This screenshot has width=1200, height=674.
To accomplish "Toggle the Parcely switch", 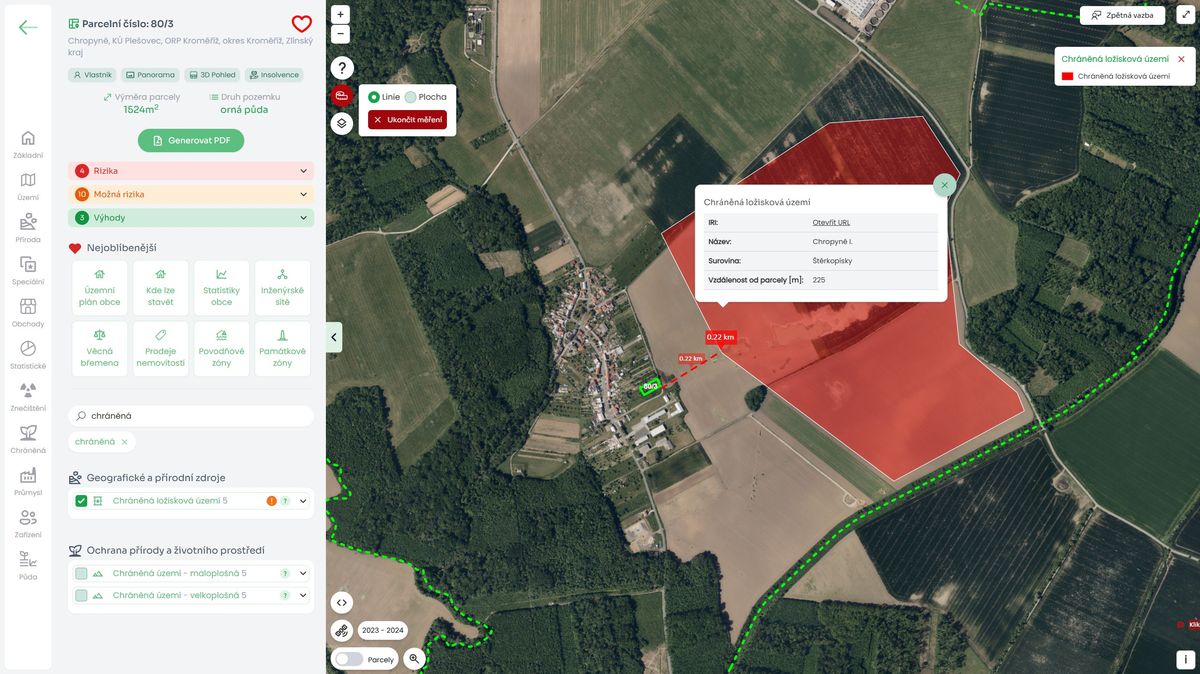I will pos(349,660).
